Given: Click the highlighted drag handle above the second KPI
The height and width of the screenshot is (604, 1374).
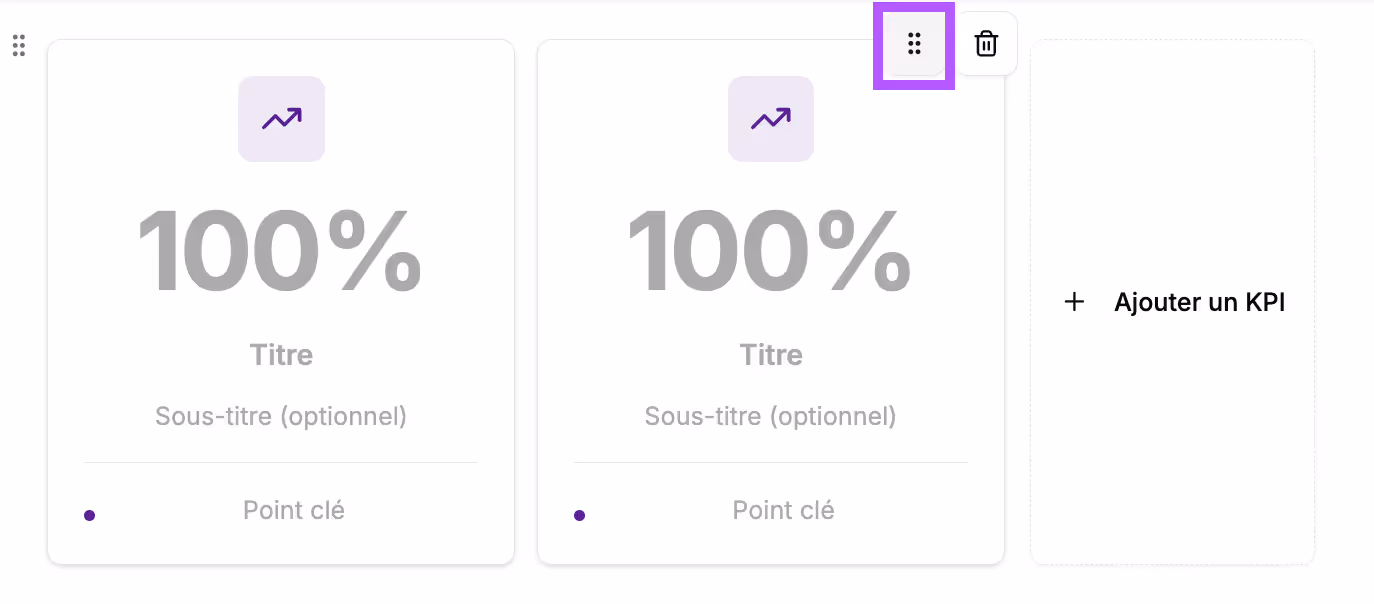Looking at the screenshot, I should (914, 44).
